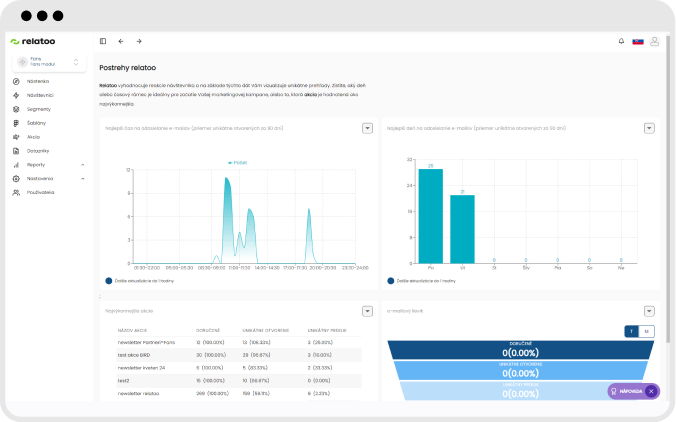
Task: Close the Nápoveda help bubble
Action: 651,391
